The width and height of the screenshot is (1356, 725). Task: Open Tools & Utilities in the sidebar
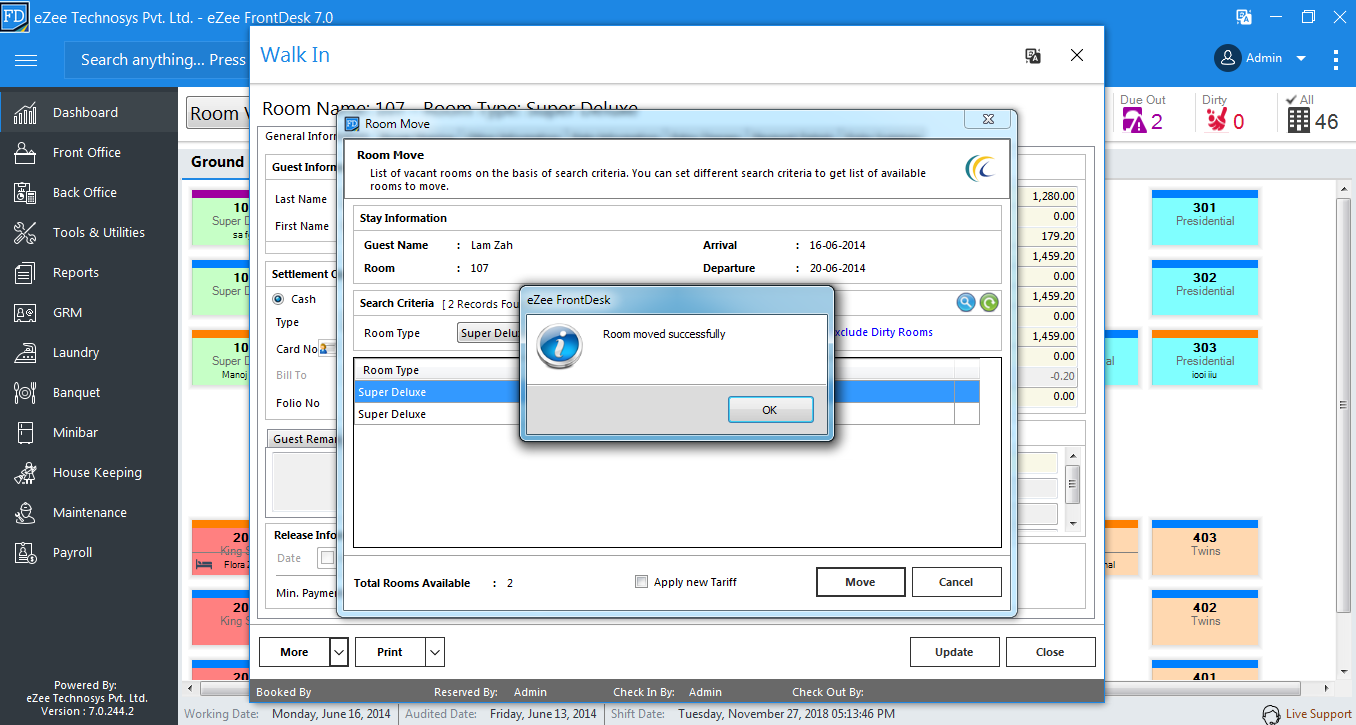pos(89,232)
